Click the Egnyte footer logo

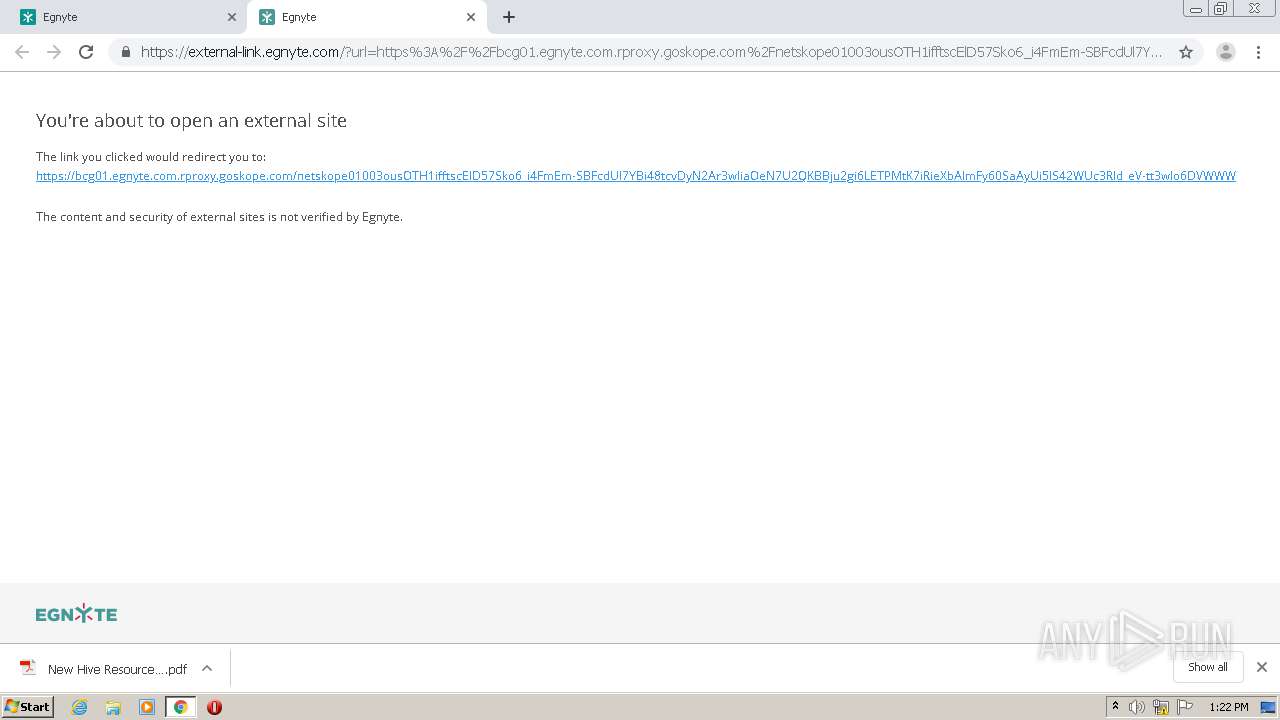[76, 614]
